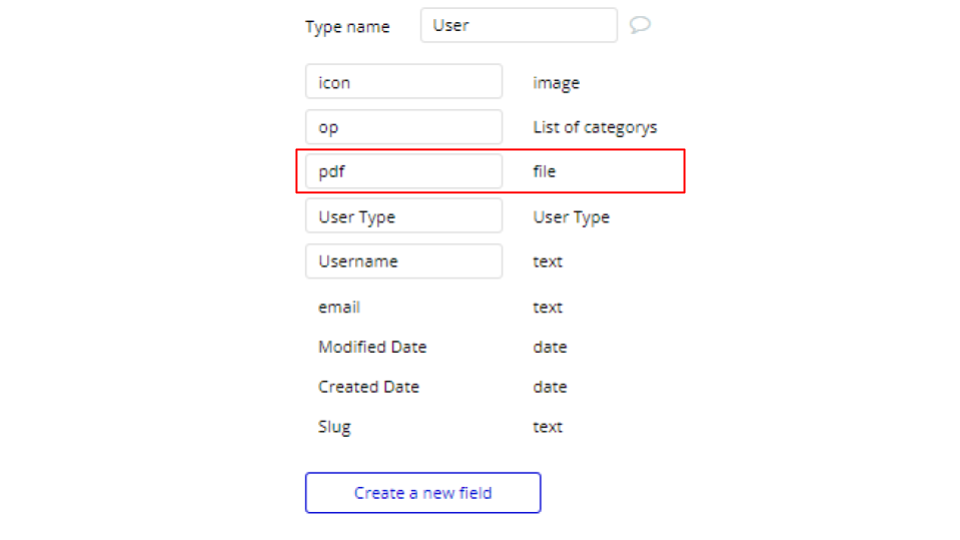
Task: Select the pdf field name box
Action: click(404, 171)
